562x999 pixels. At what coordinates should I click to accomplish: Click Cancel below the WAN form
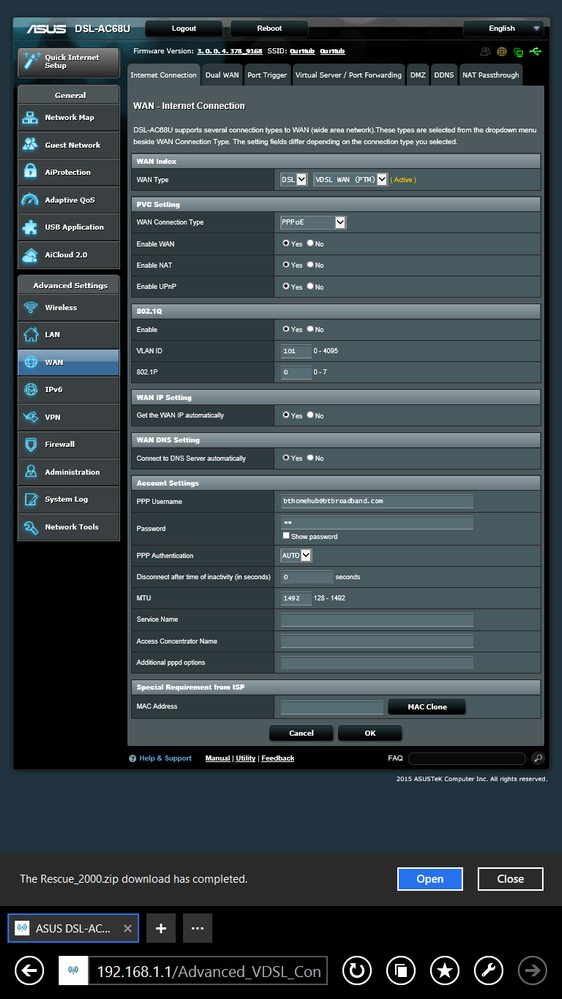[301, 733]
